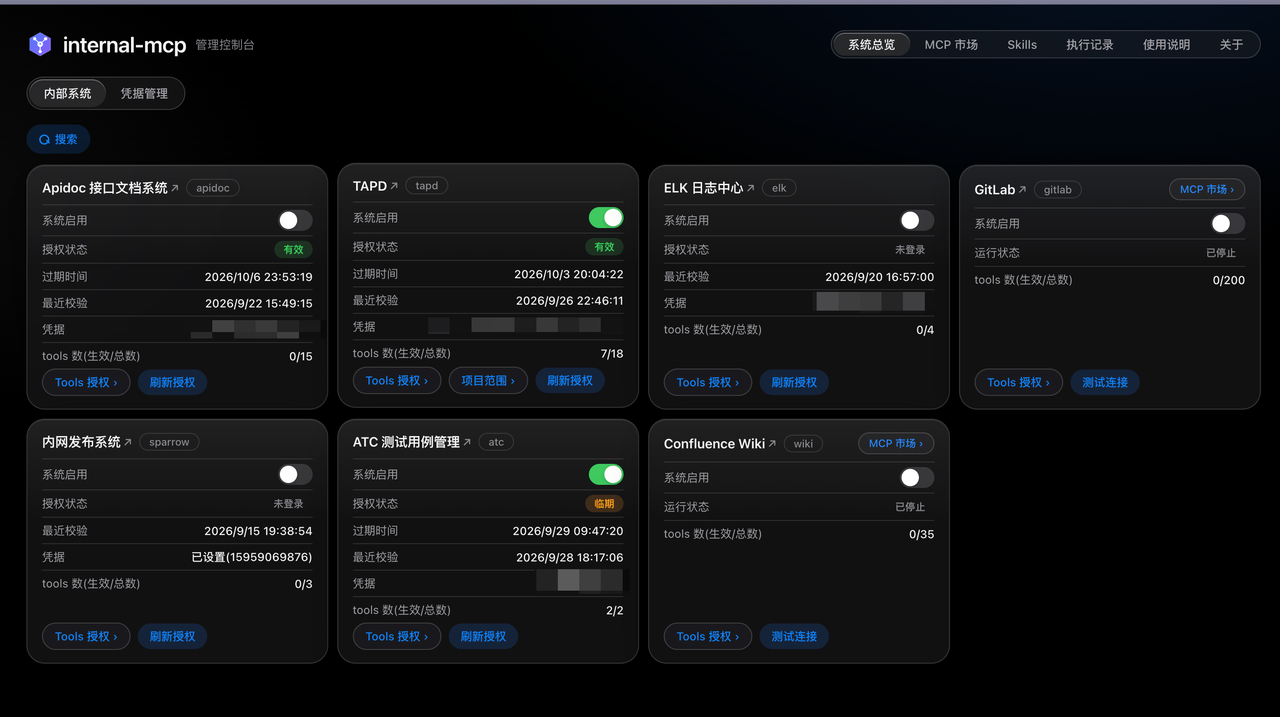Image resolution: width=1280 pixels, height=717 pixels.
Task: Click 刷新授权 on Apidoc card
Action: click(x=172, y=382)
